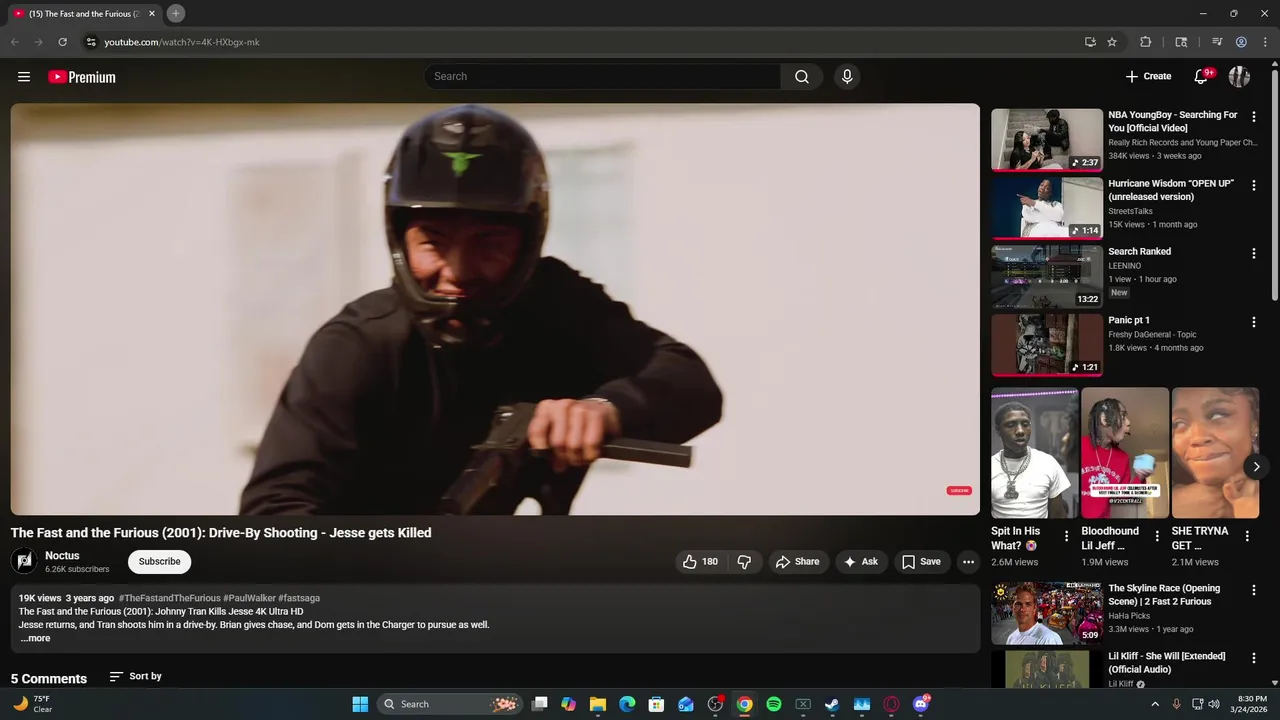The width and height of the screenshot is (1280, 720).
Task: Click the Create button
Action: [x=1148, y=77]
